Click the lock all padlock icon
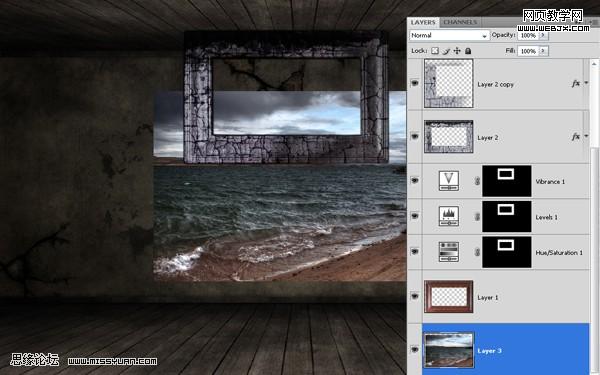Screen dimensions: 600x375 (x=468, y=51)
